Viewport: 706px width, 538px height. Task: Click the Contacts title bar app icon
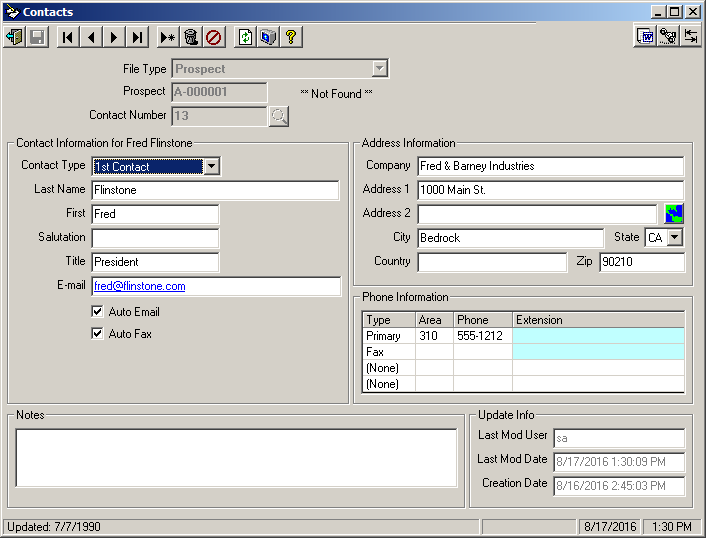[x=13, y=12]
